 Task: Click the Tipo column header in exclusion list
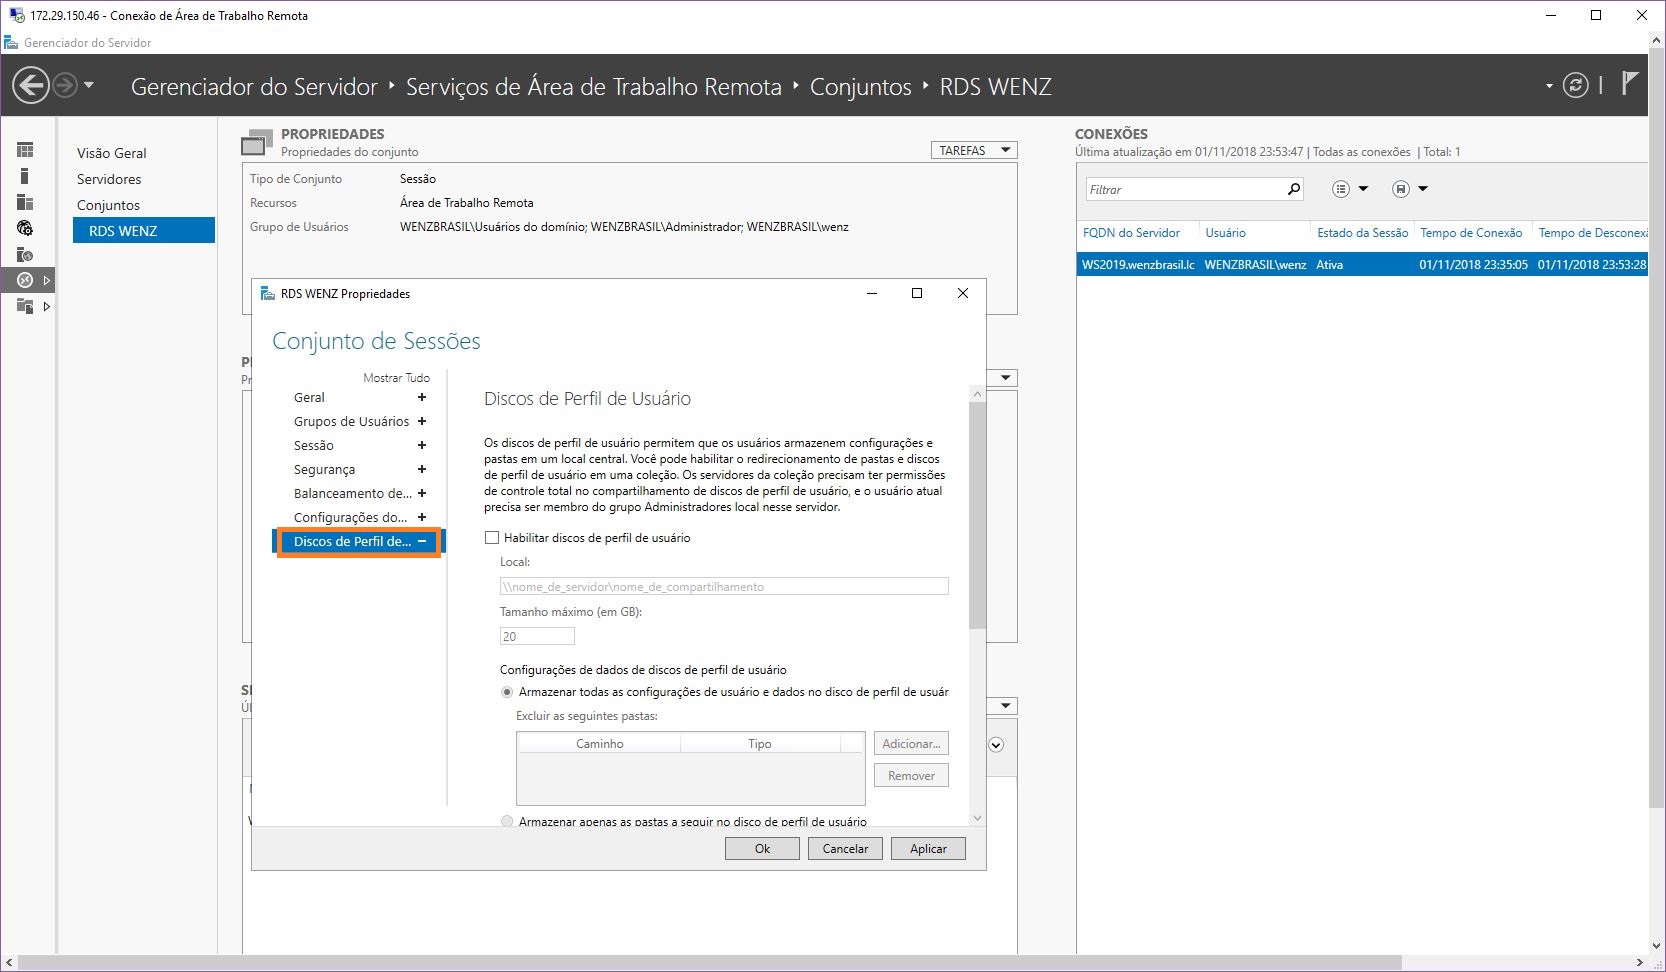pos(760,743)
